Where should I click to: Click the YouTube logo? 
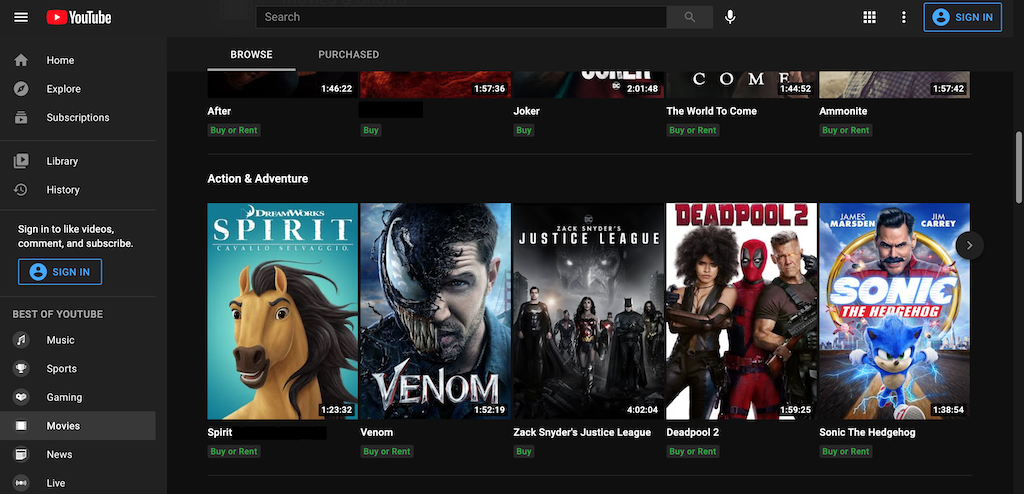pos(78,17)
